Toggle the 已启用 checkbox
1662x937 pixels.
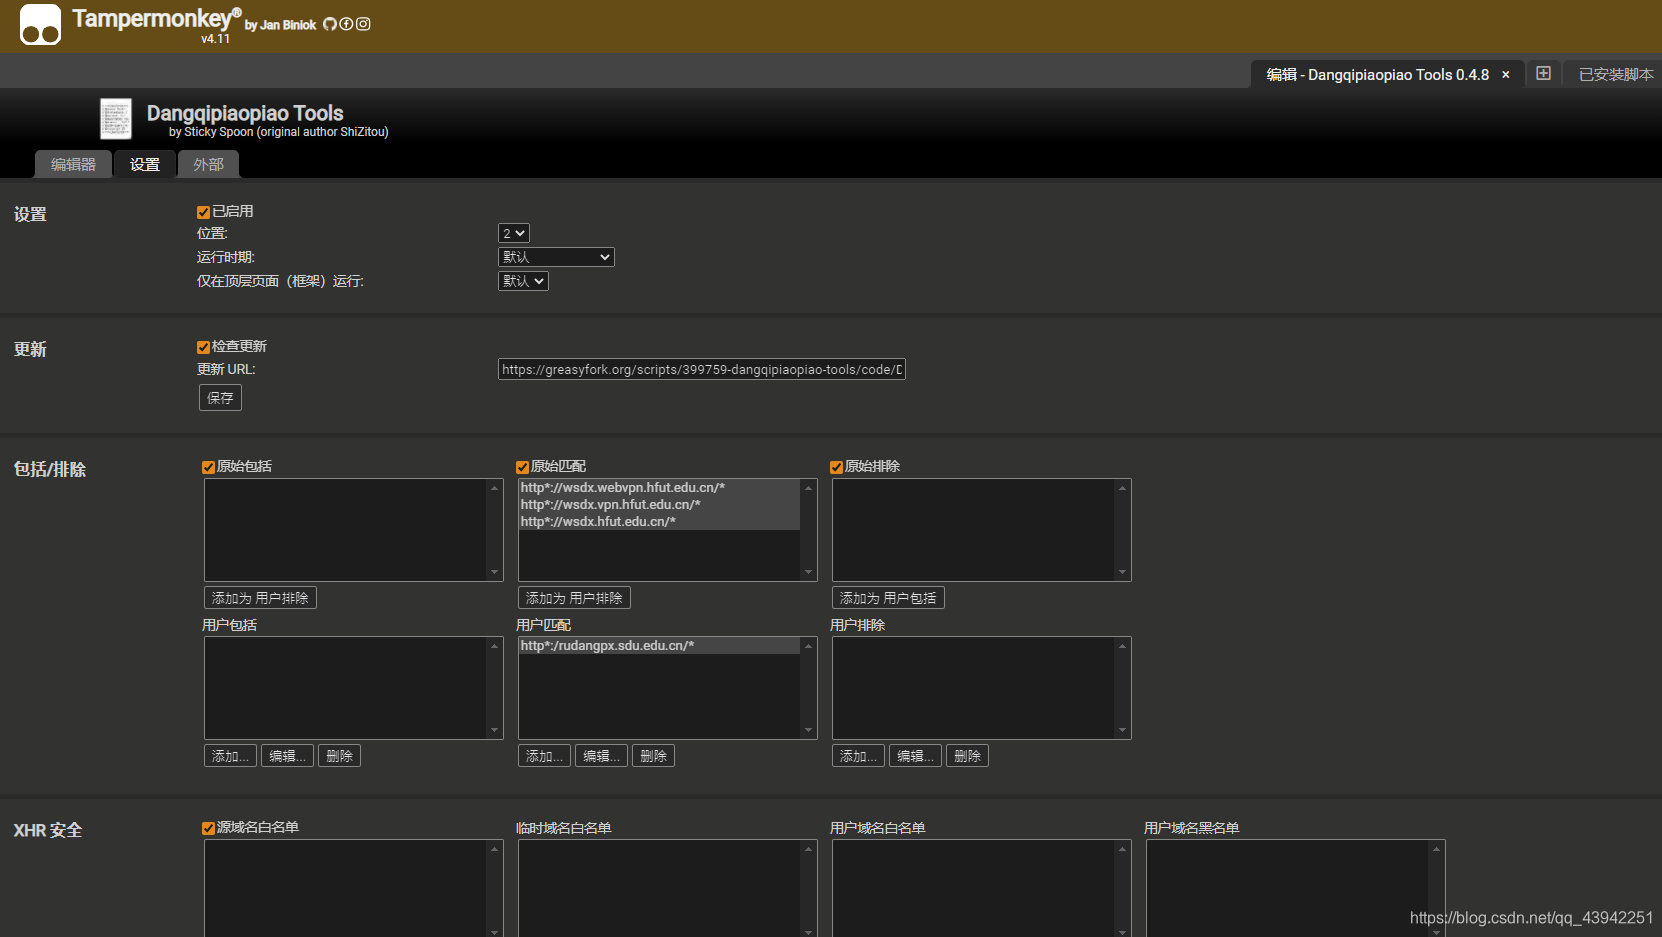click(203, 212)
